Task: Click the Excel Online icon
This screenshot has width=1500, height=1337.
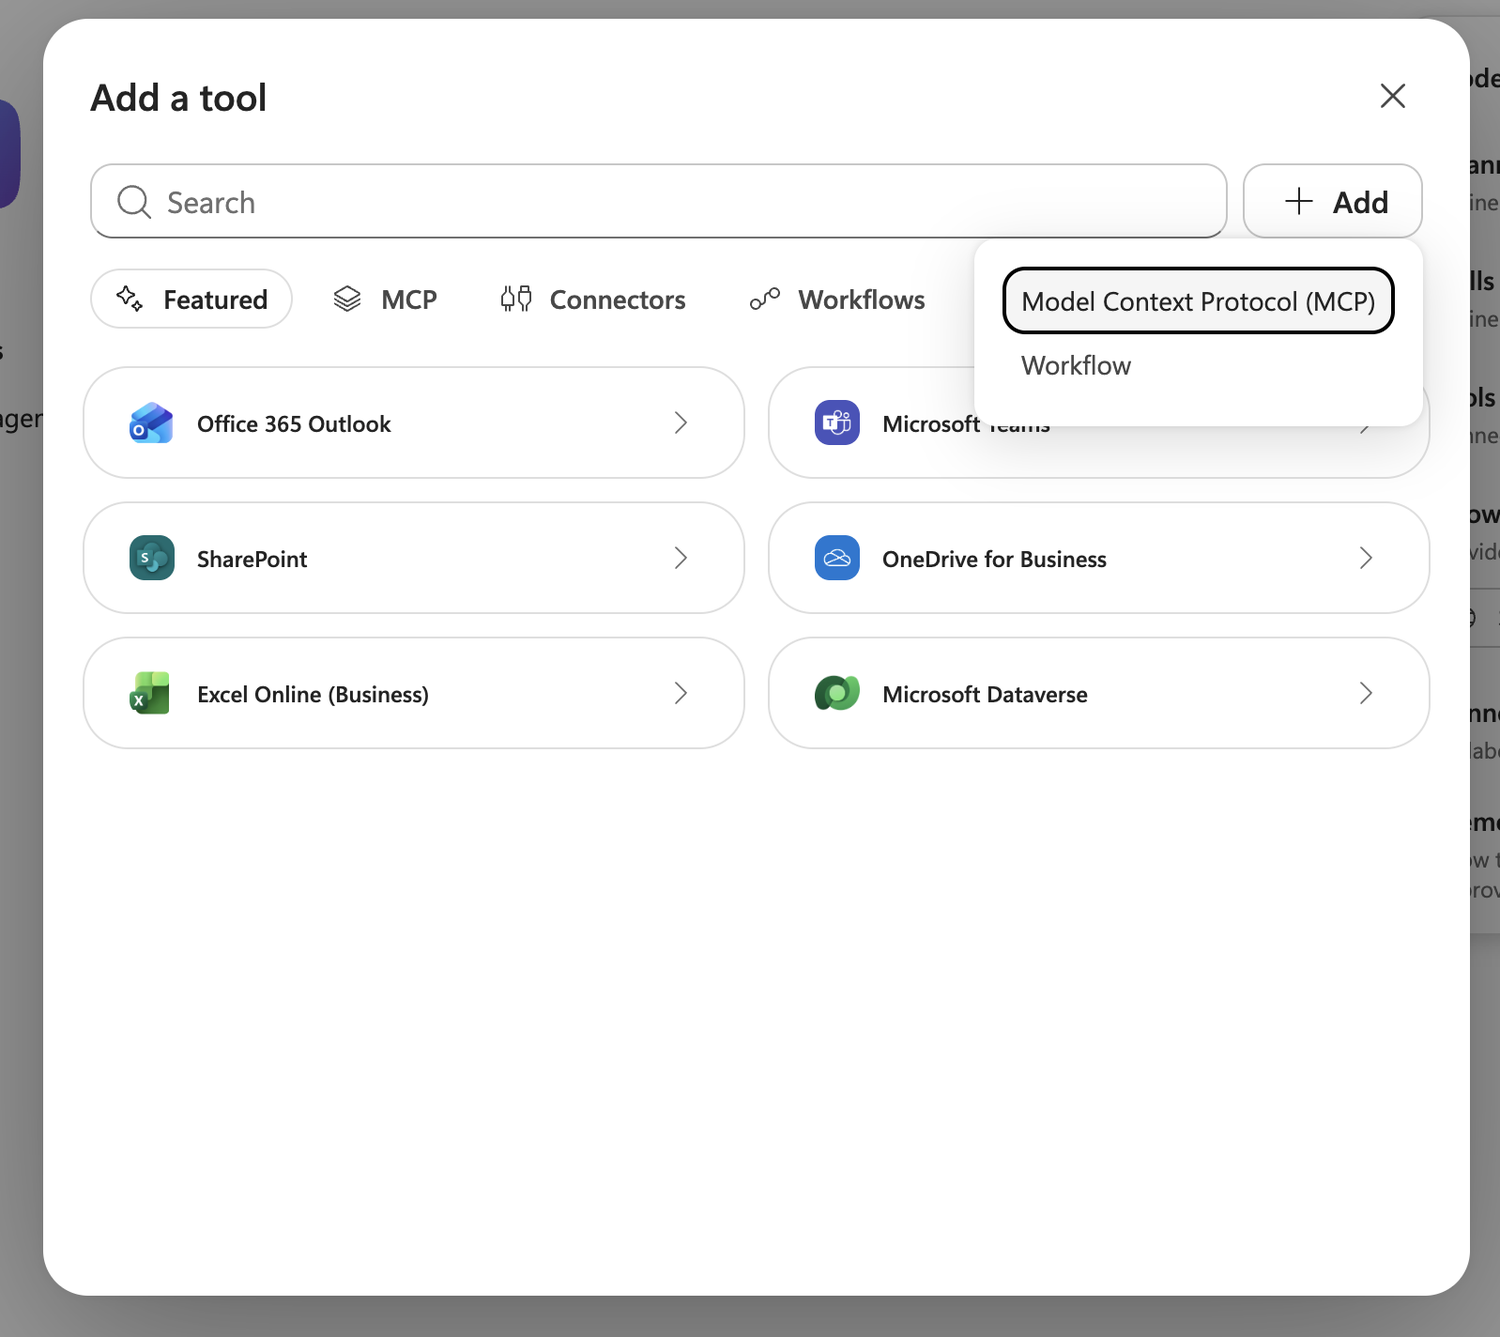Action: (x=150, y=693)
